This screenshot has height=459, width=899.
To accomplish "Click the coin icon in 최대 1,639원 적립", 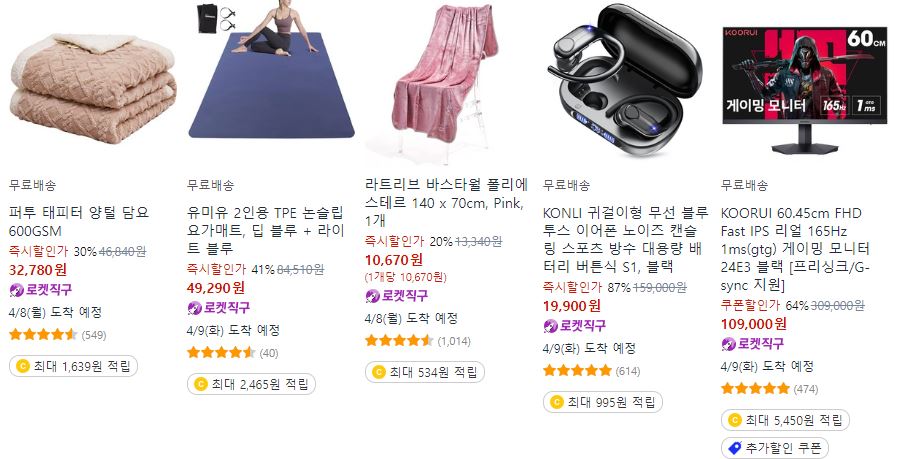I will point(23,366).
